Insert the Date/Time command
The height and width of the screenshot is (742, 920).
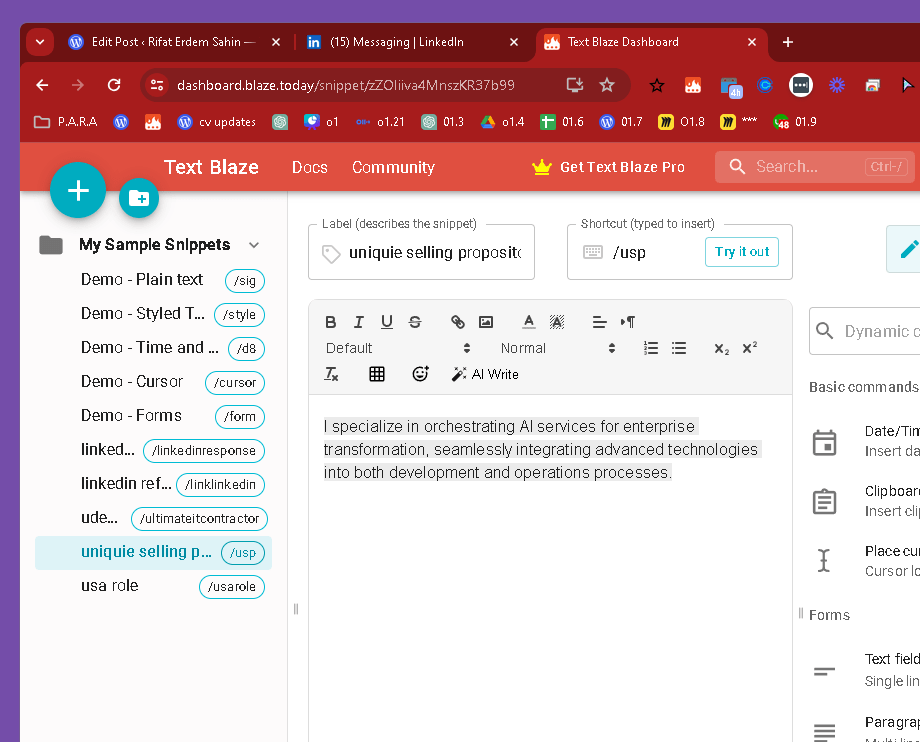pyautogui.click(x=865, y=441)
